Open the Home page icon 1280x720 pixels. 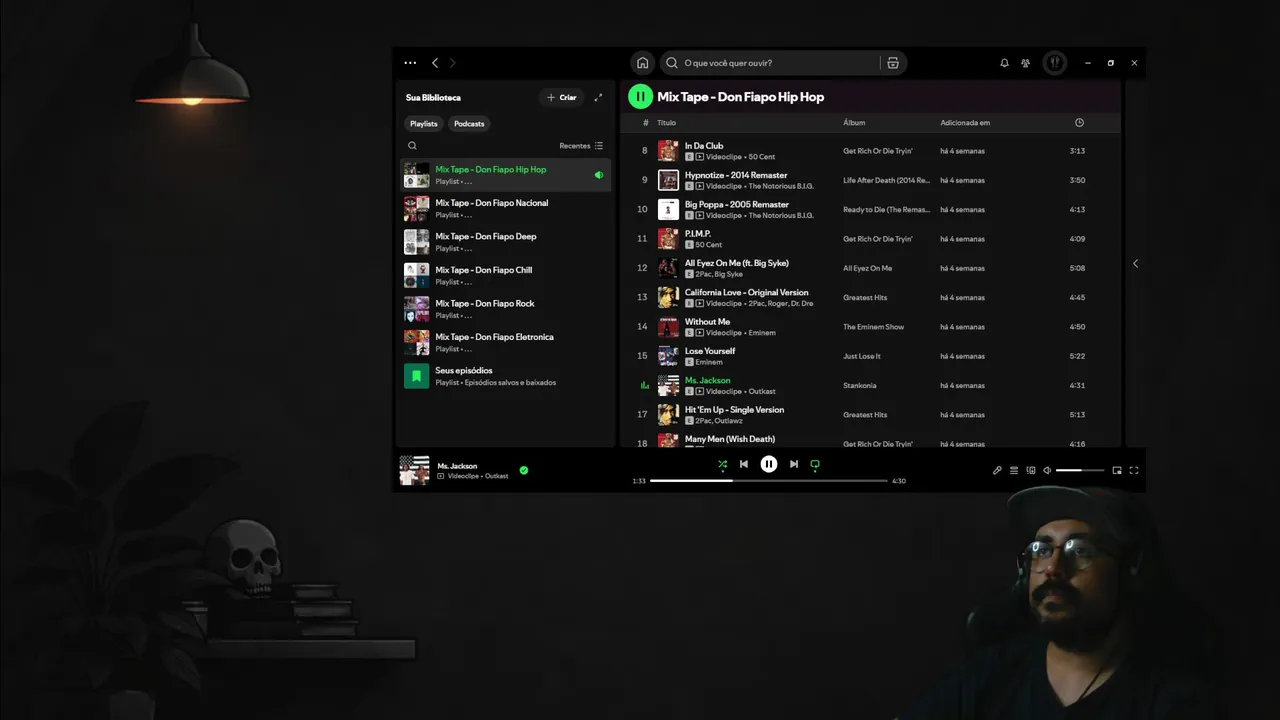642,63
